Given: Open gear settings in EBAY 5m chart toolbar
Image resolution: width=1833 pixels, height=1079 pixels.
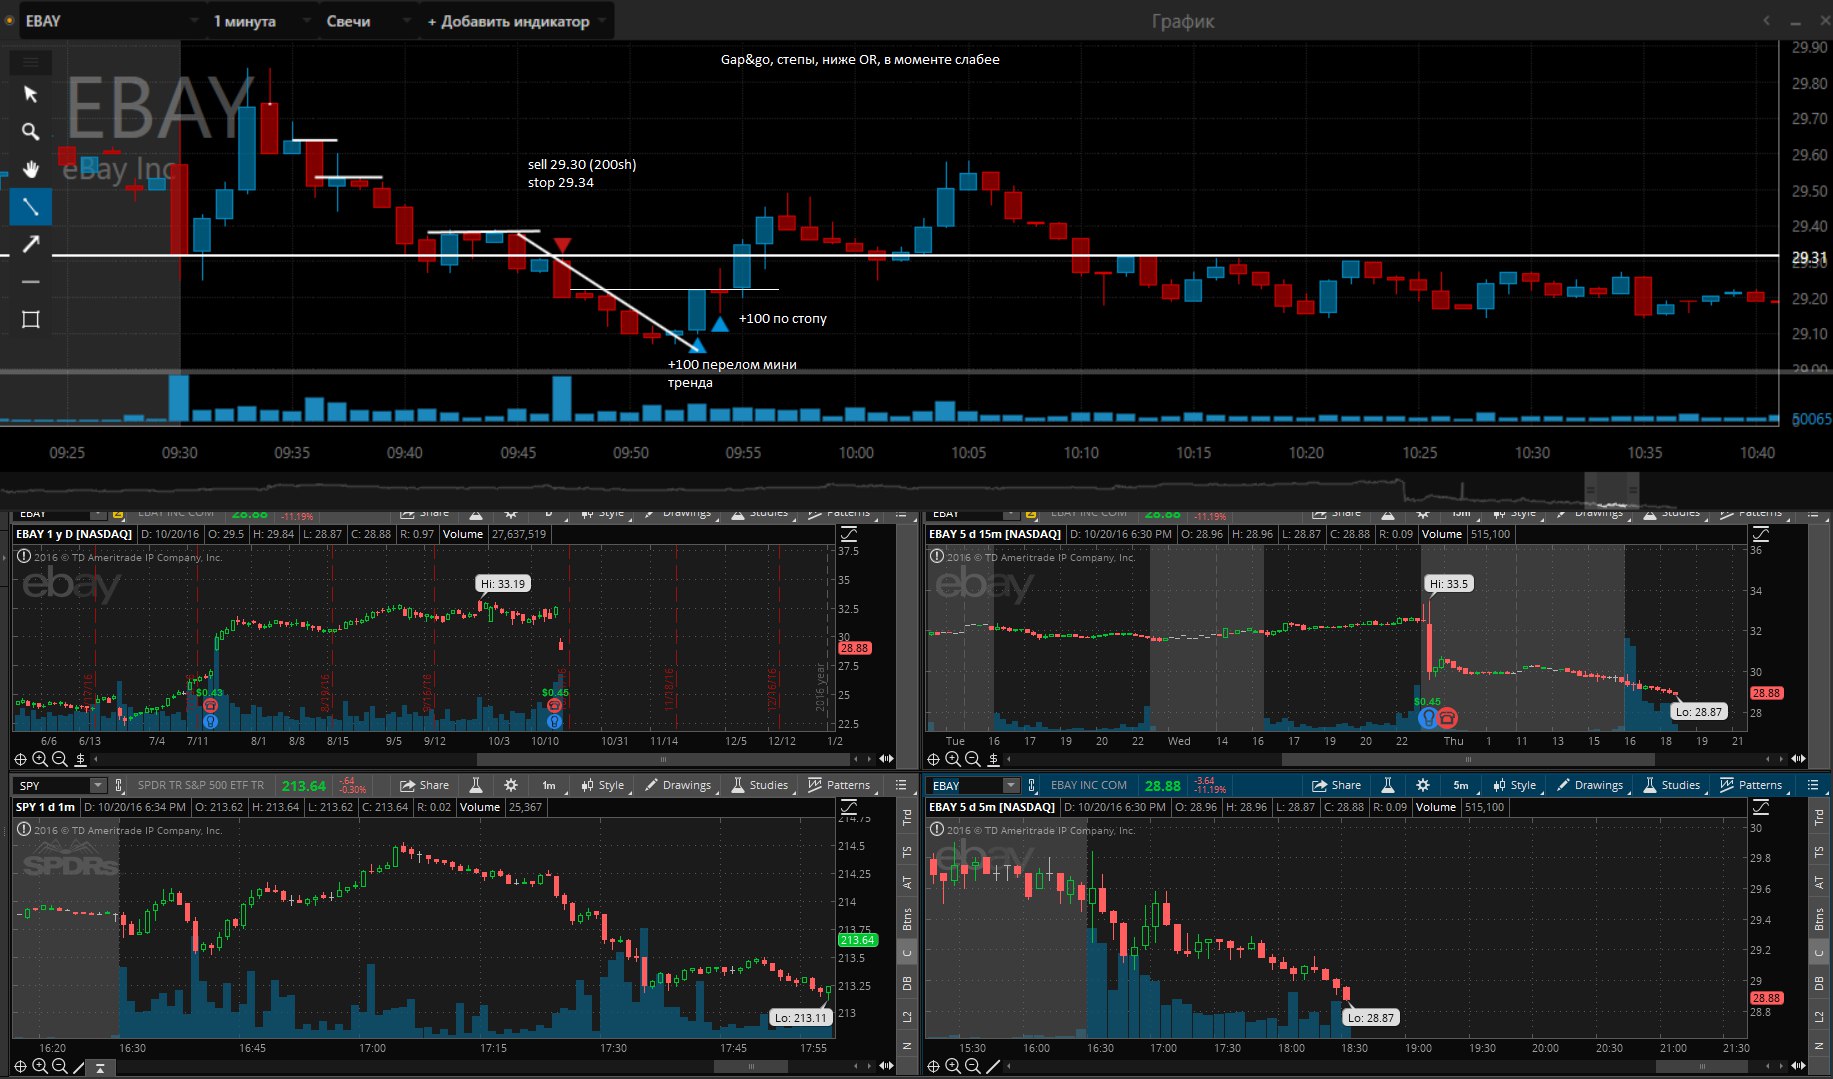Looking at the screenshot, I should click(x=1423, y=785).
